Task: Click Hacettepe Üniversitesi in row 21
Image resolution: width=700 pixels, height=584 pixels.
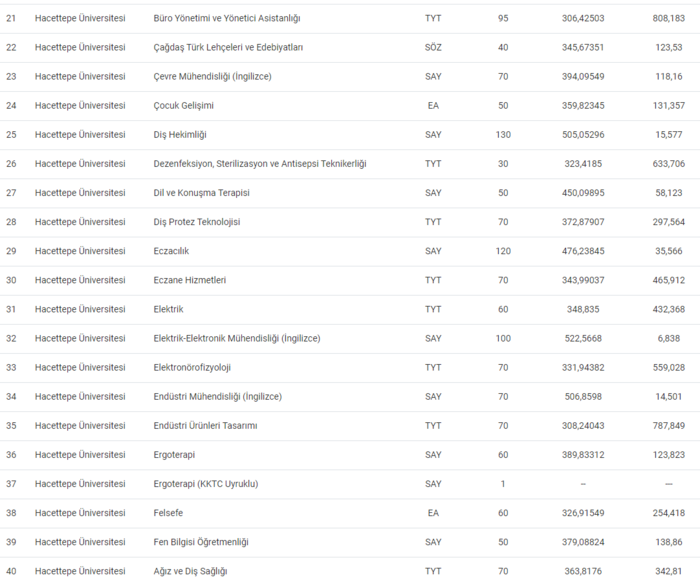Action: [x=80, y=19]
